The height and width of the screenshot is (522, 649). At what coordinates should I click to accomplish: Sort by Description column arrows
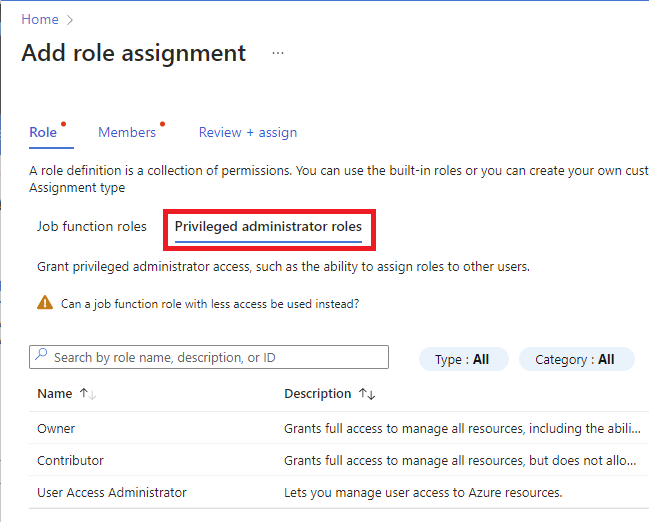(366, 394)
